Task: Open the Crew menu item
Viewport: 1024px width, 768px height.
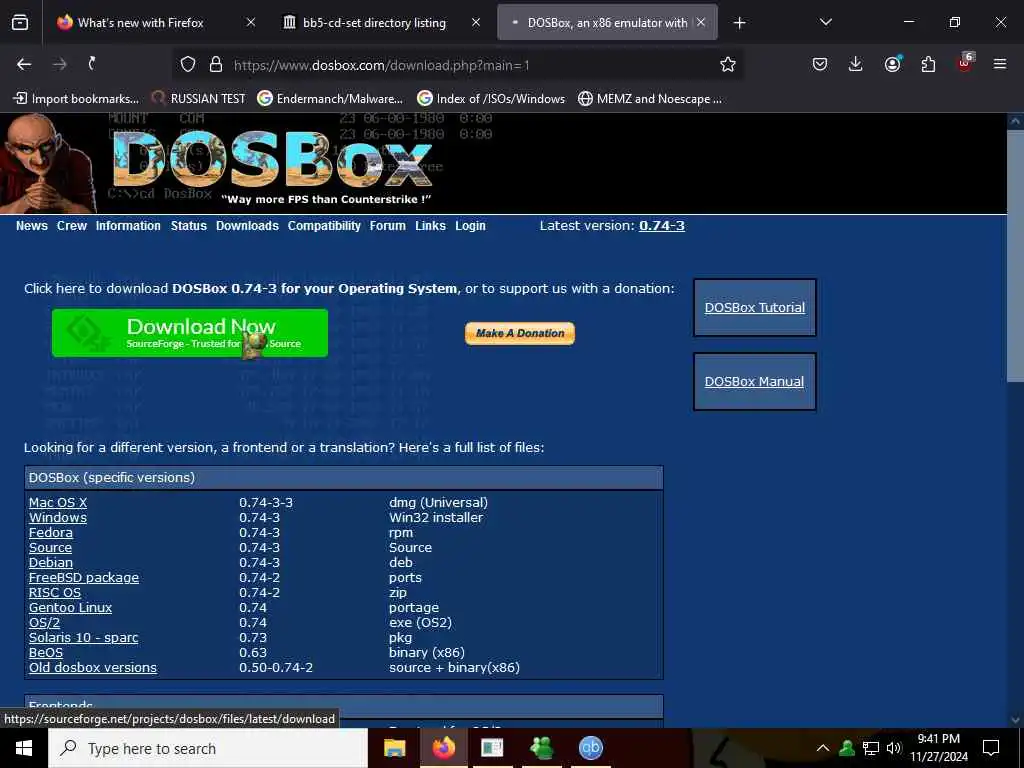Action: [72, 225]
